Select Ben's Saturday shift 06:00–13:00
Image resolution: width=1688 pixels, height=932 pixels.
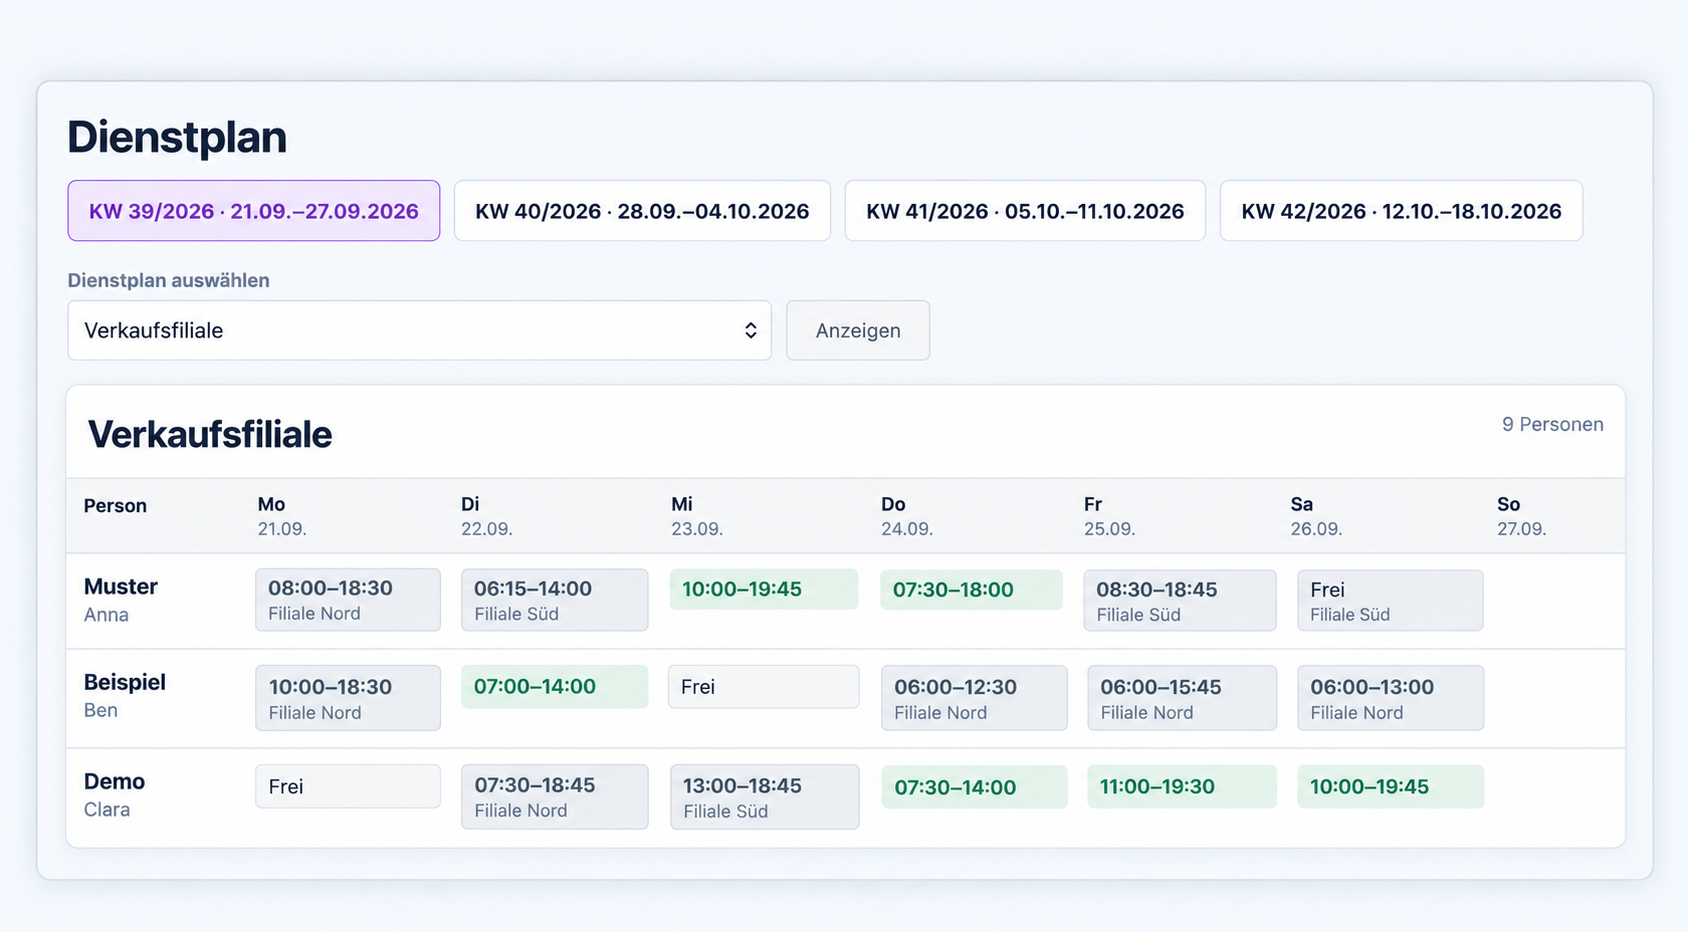tap(1391, 698)
